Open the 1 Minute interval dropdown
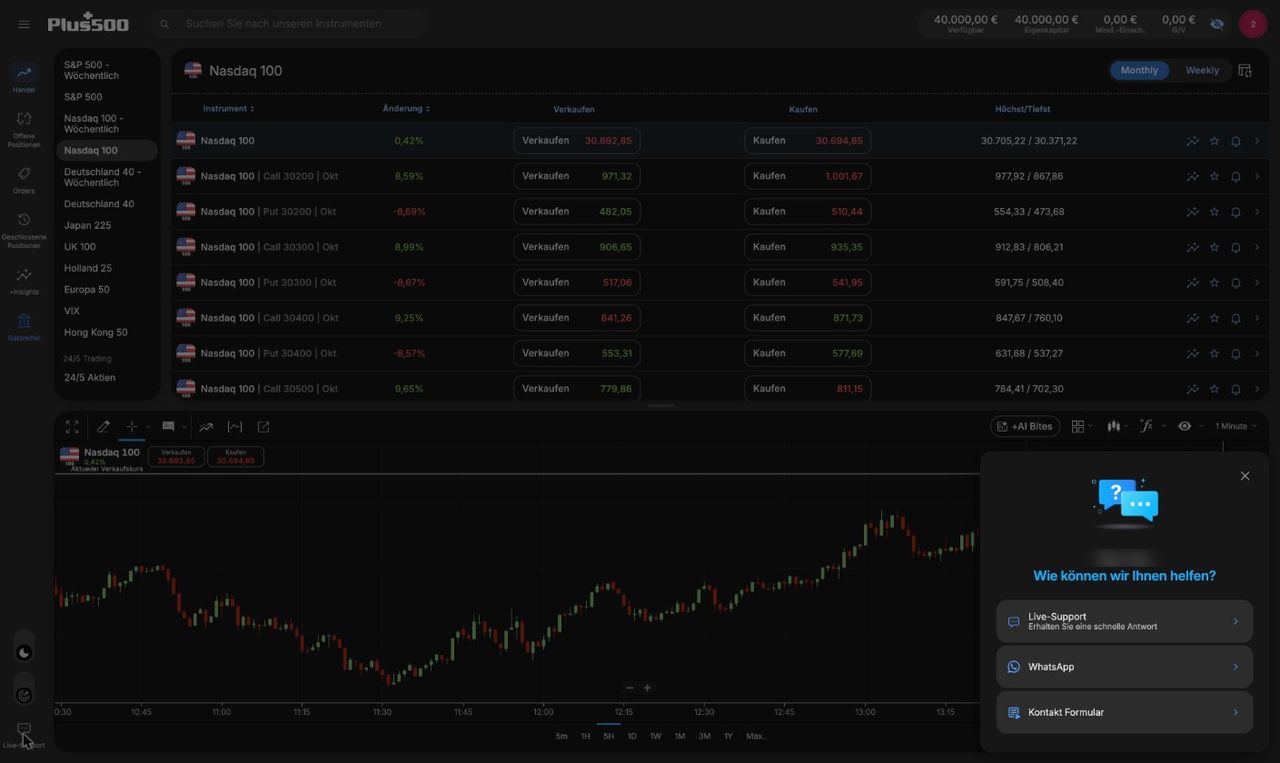Viewport: 1280px width, 763px height. [x=1236, y=426]
